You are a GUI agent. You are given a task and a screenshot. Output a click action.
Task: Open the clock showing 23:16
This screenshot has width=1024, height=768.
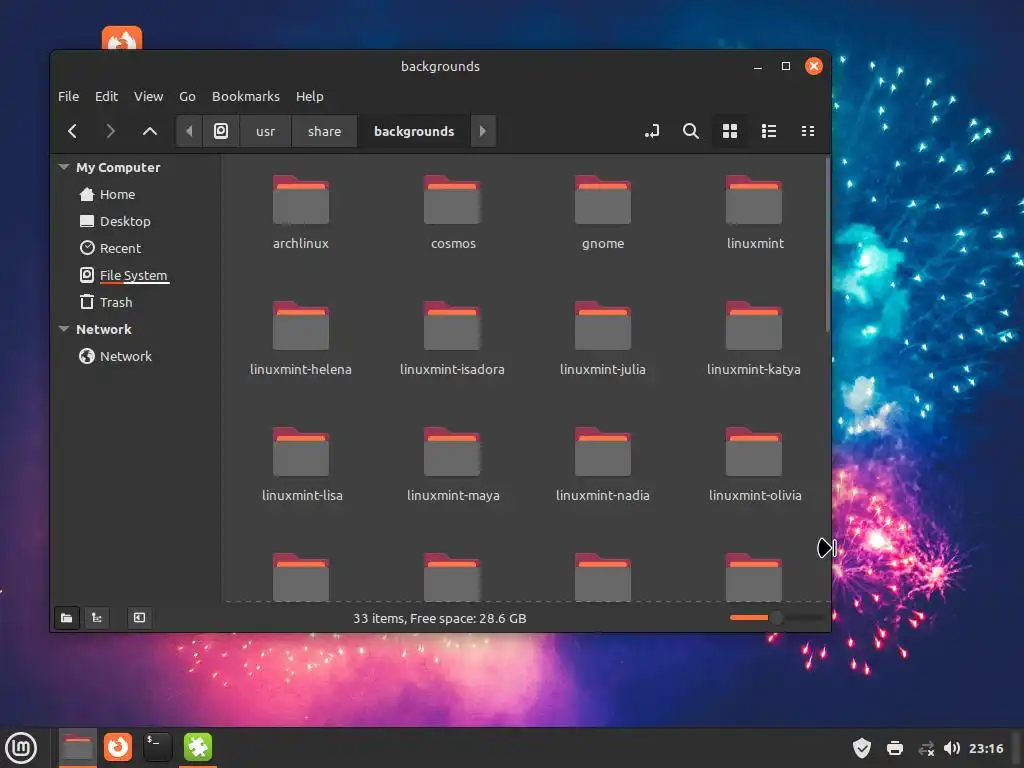point(985,748)
